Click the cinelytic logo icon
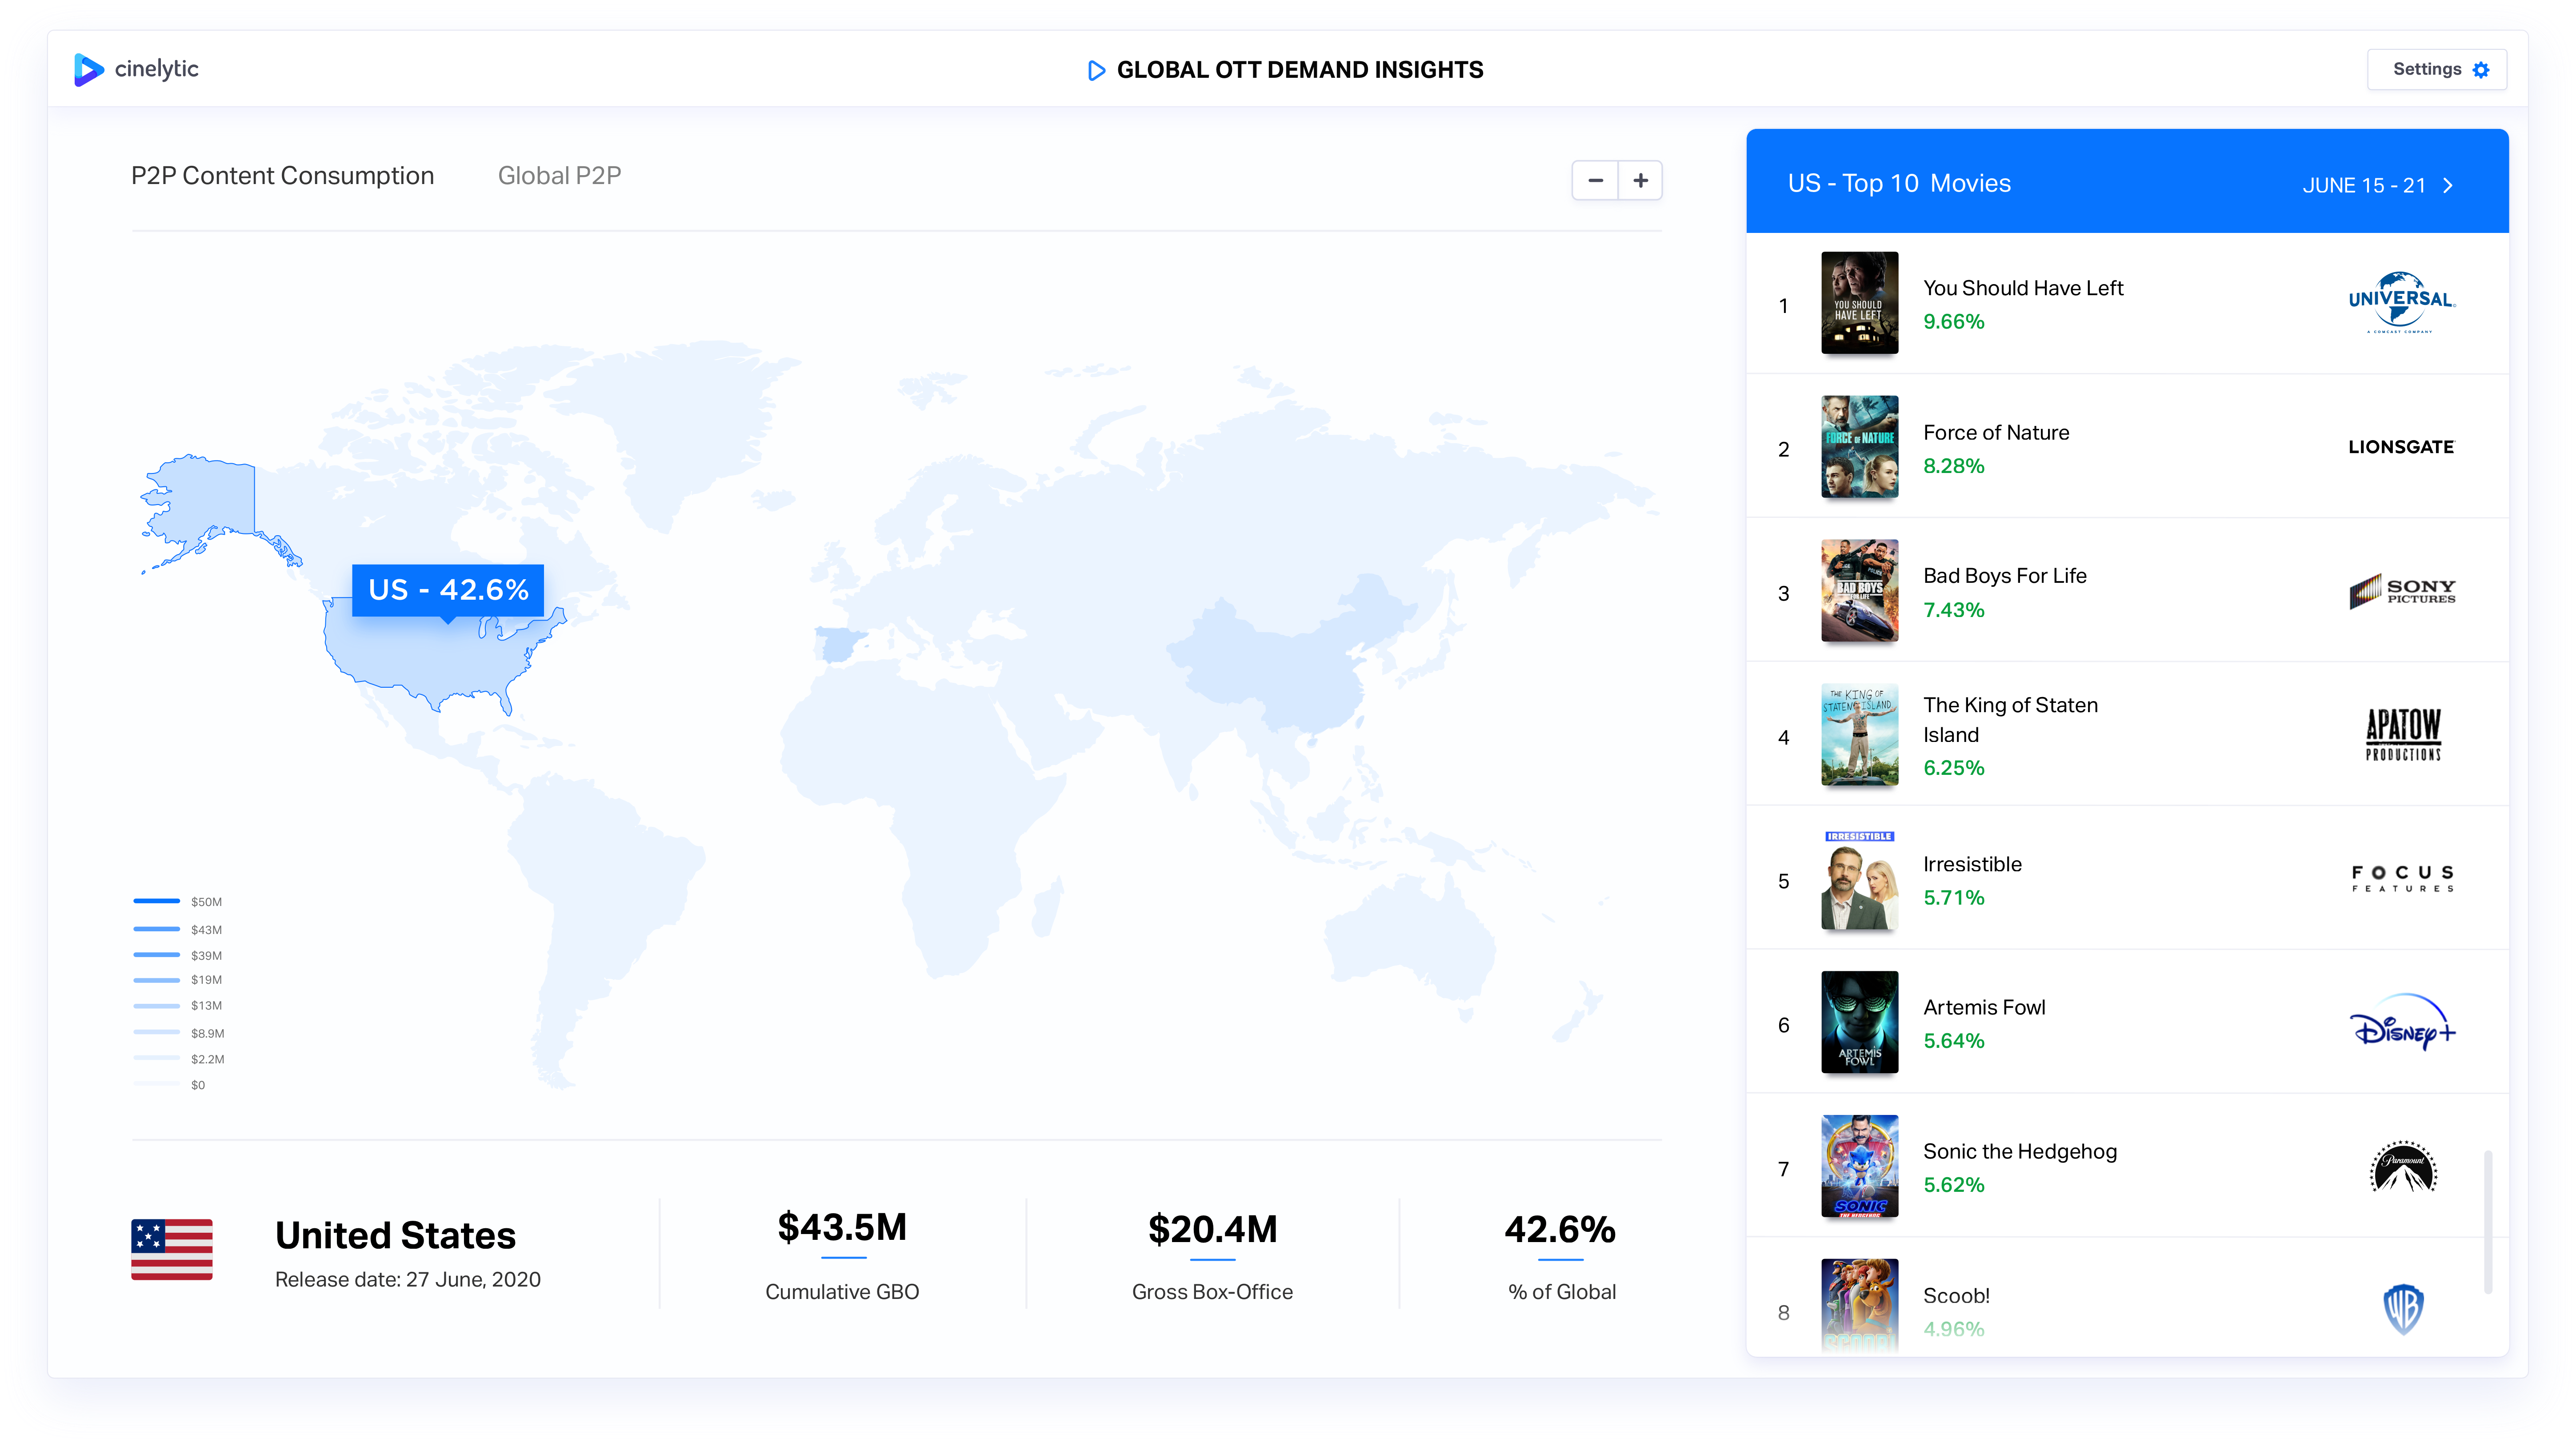This screenshot has width=2576, height=1443. (88, 69)
